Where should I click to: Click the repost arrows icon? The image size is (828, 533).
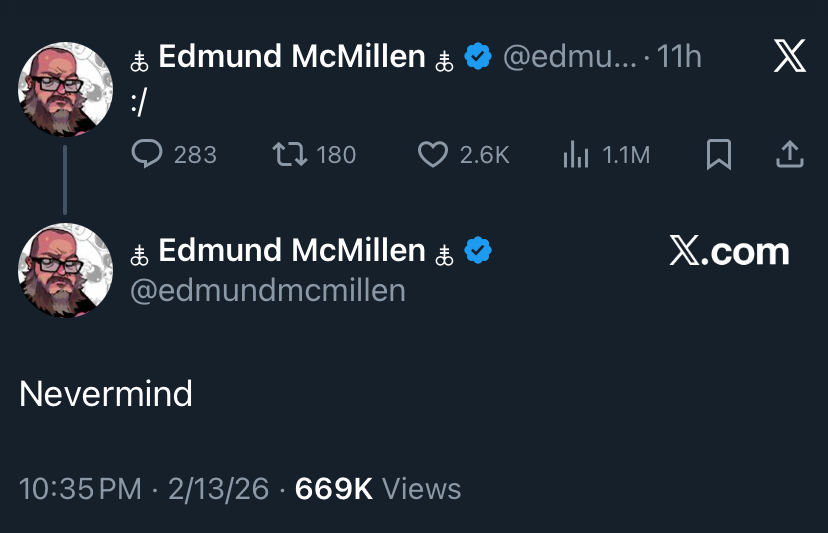(290, 154)
